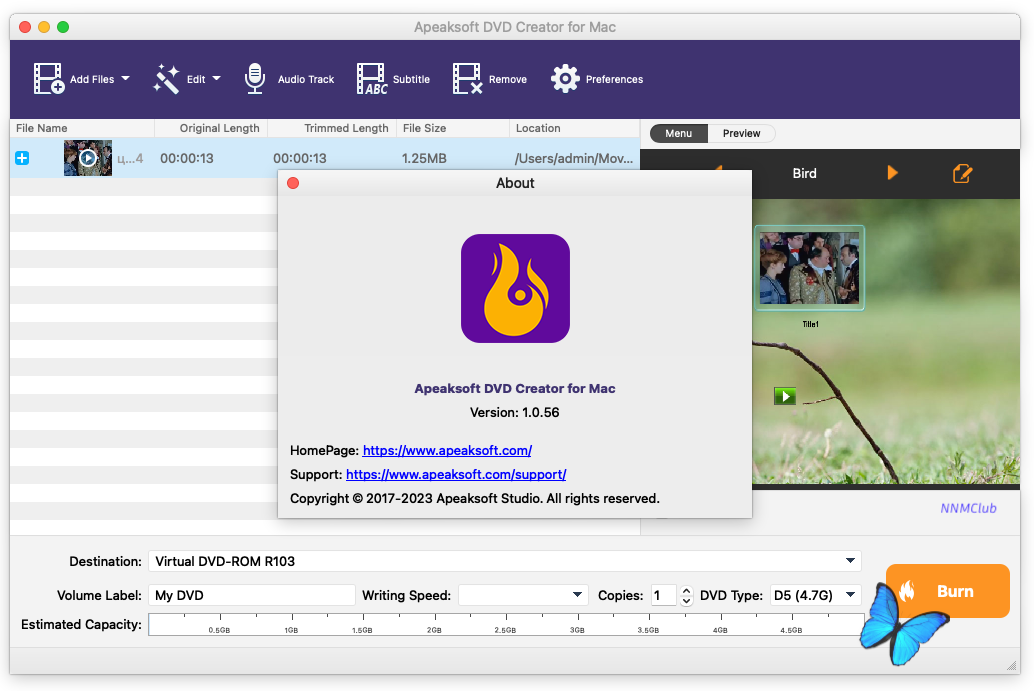This screenshot has width=1034, height=691.
Task: Expand the file row with plus icon
Action: (22, 158)
